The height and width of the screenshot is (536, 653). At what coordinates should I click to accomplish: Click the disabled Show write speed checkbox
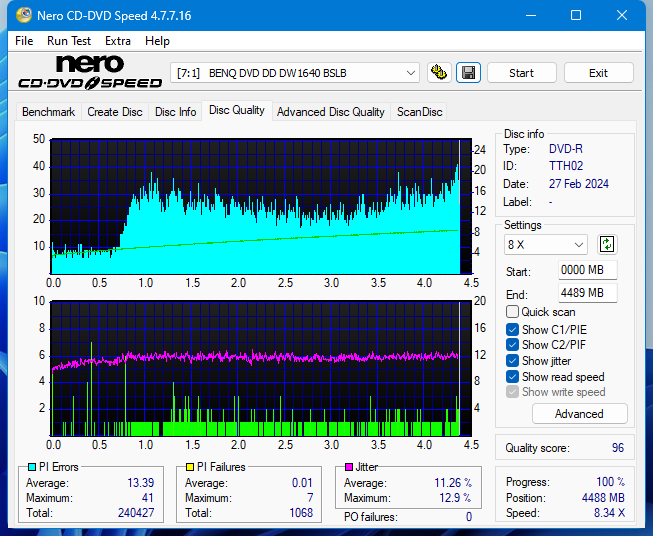512,392
